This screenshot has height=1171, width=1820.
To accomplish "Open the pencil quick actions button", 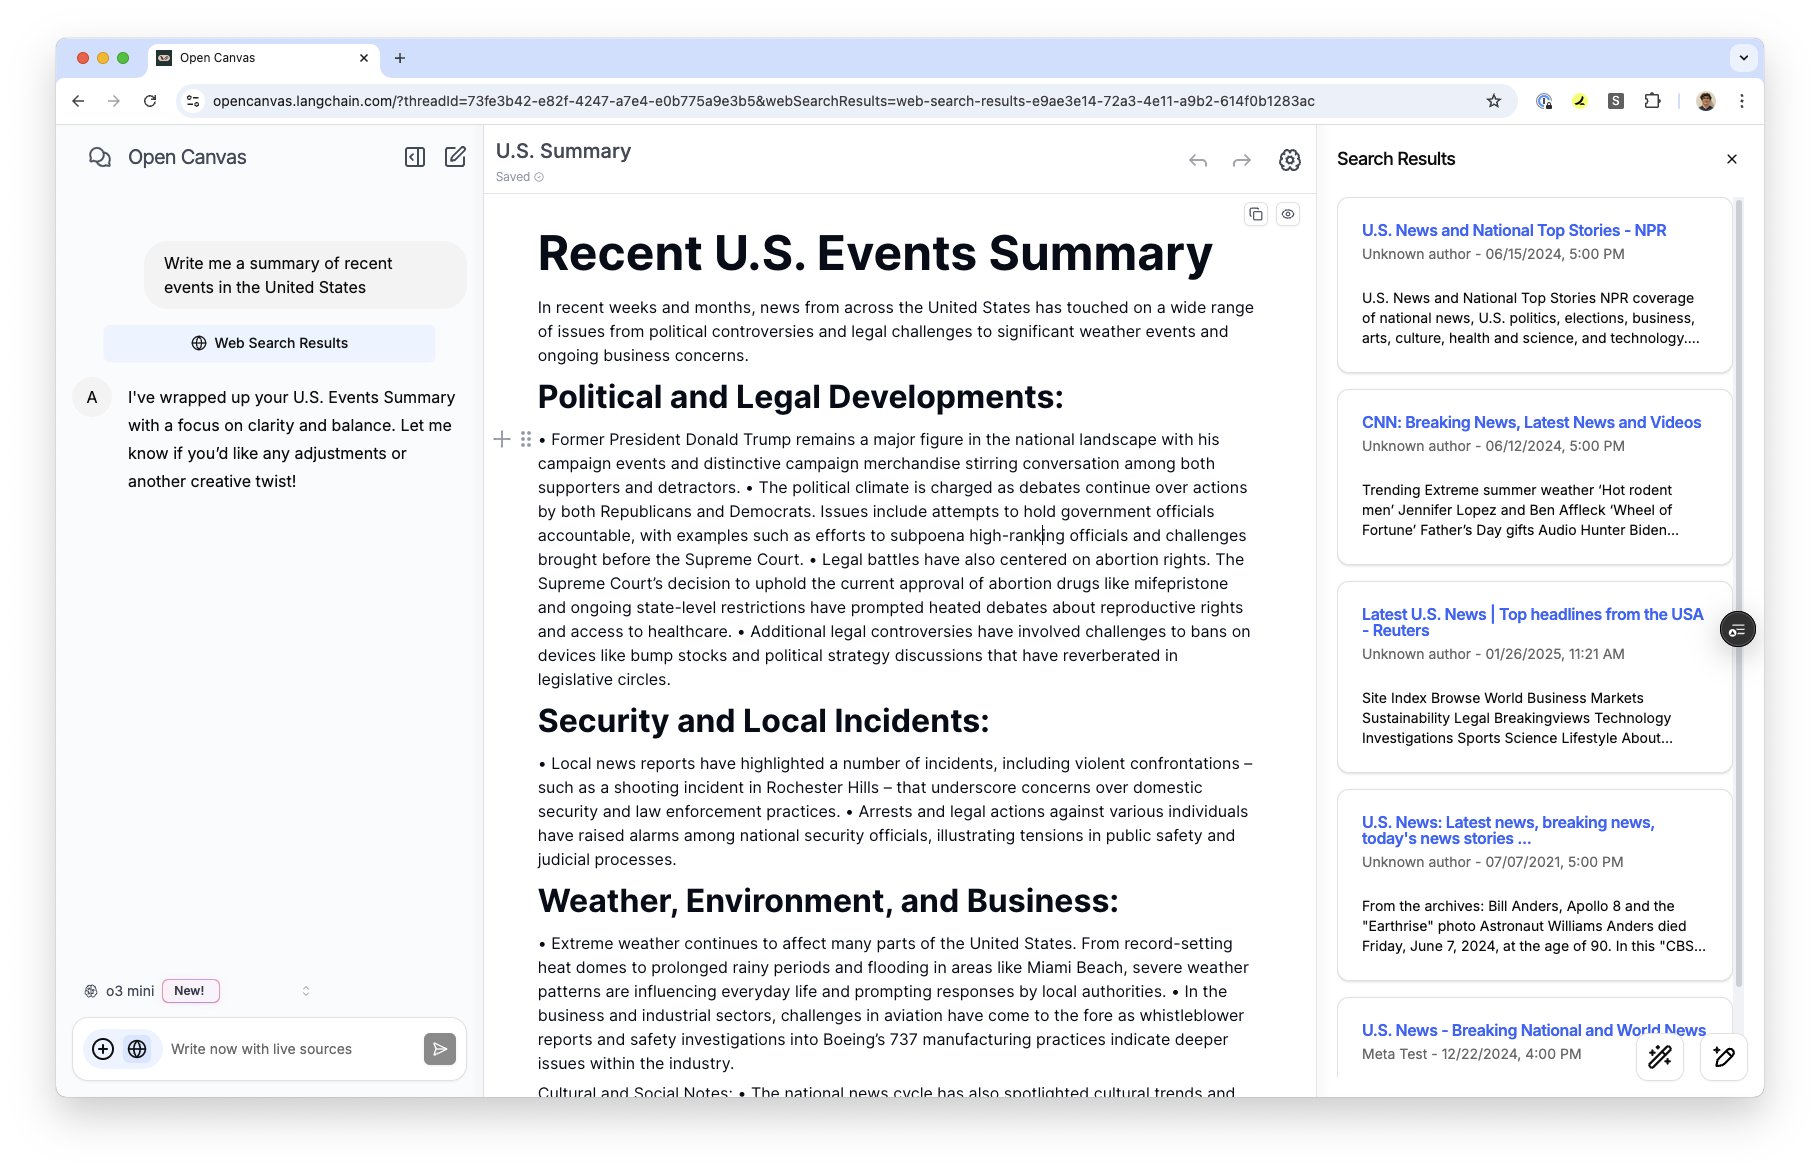I will click(1724, 1057).
